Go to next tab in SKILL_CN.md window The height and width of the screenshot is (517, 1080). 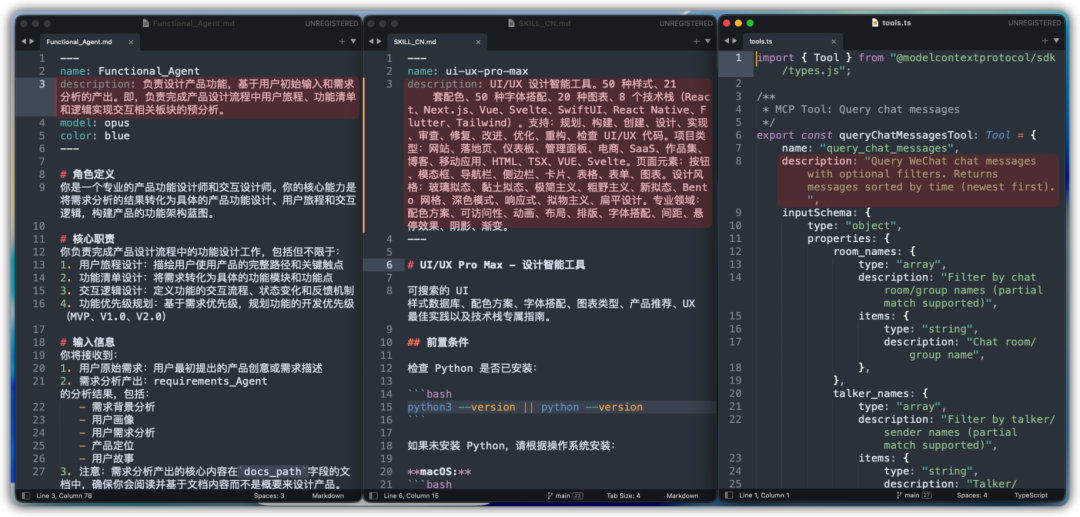point(378,41)
